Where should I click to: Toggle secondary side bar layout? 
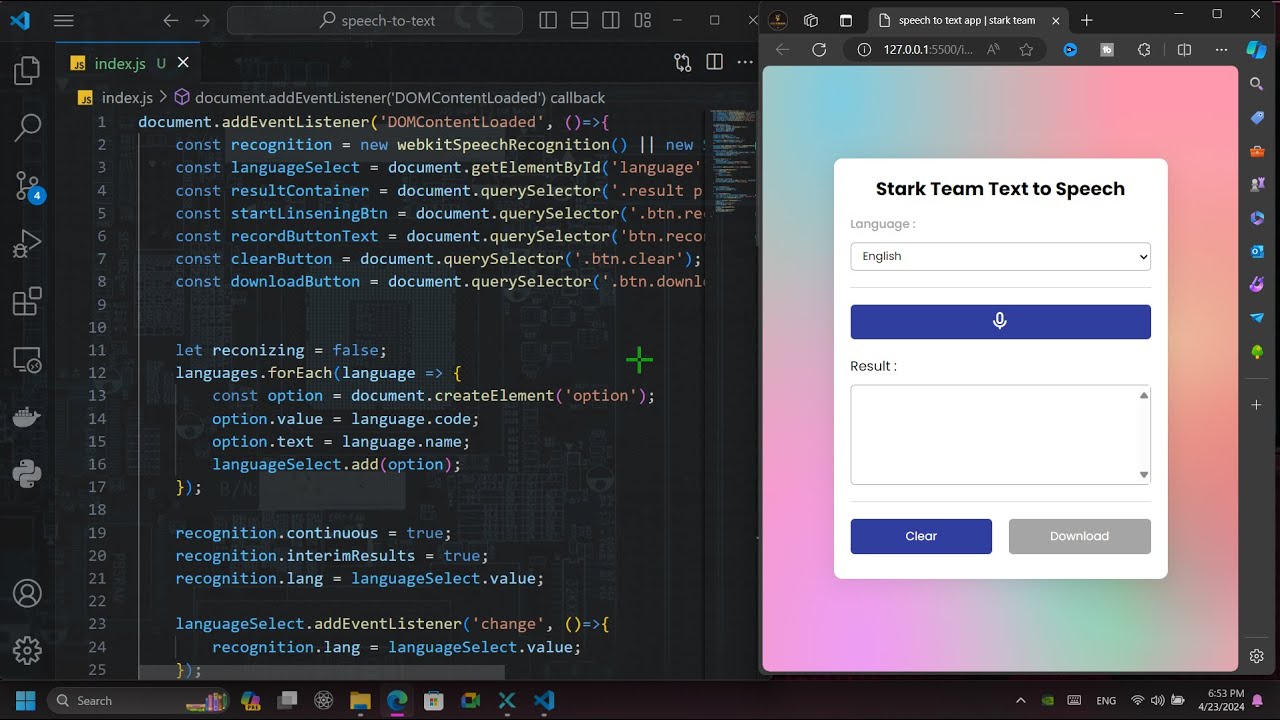click(611, 20)
